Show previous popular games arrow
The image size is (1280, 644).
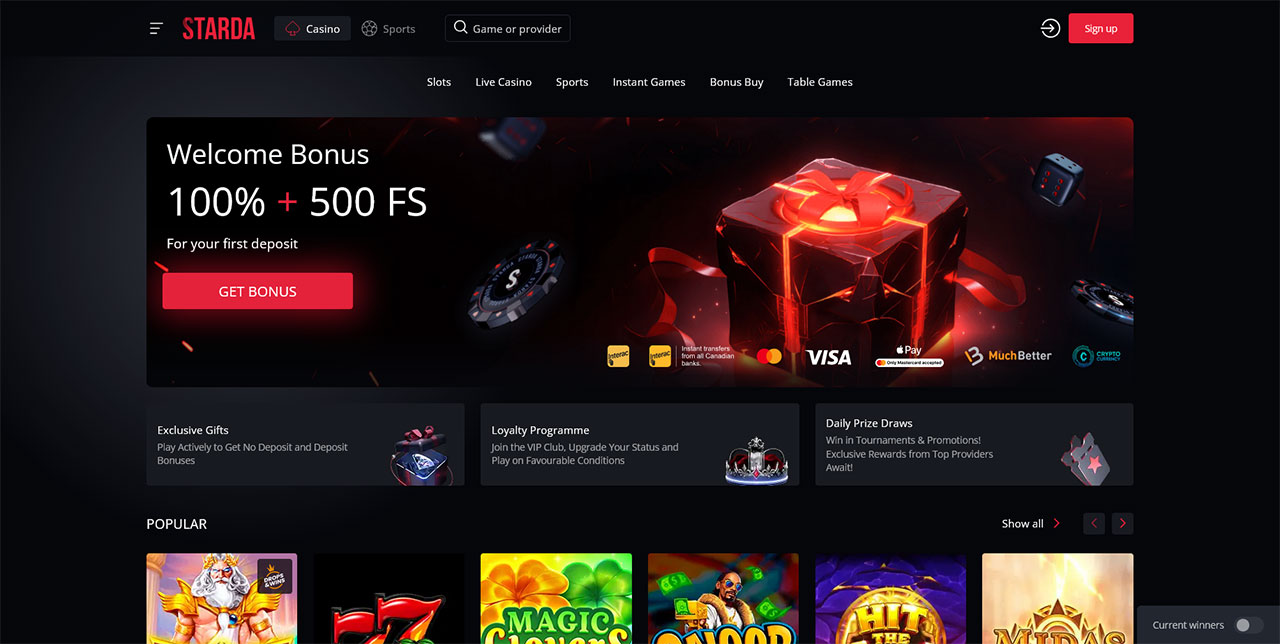tap(1094, 523)
